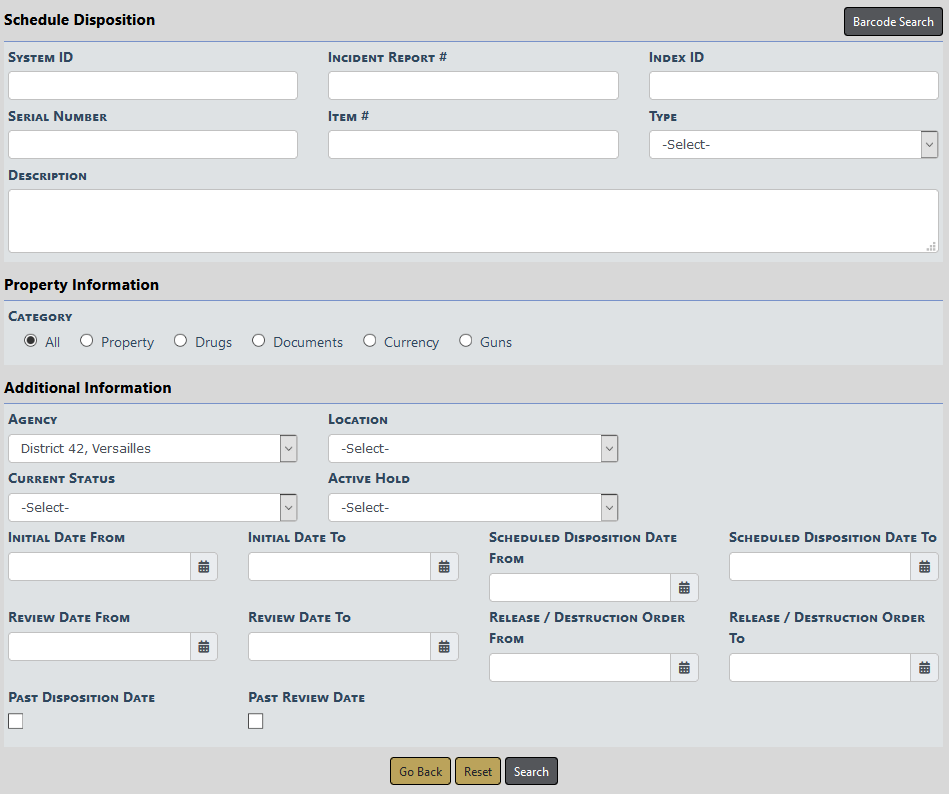949x794 pixels.
Task: Click the Reset button
Action: (x=478, y=771)
